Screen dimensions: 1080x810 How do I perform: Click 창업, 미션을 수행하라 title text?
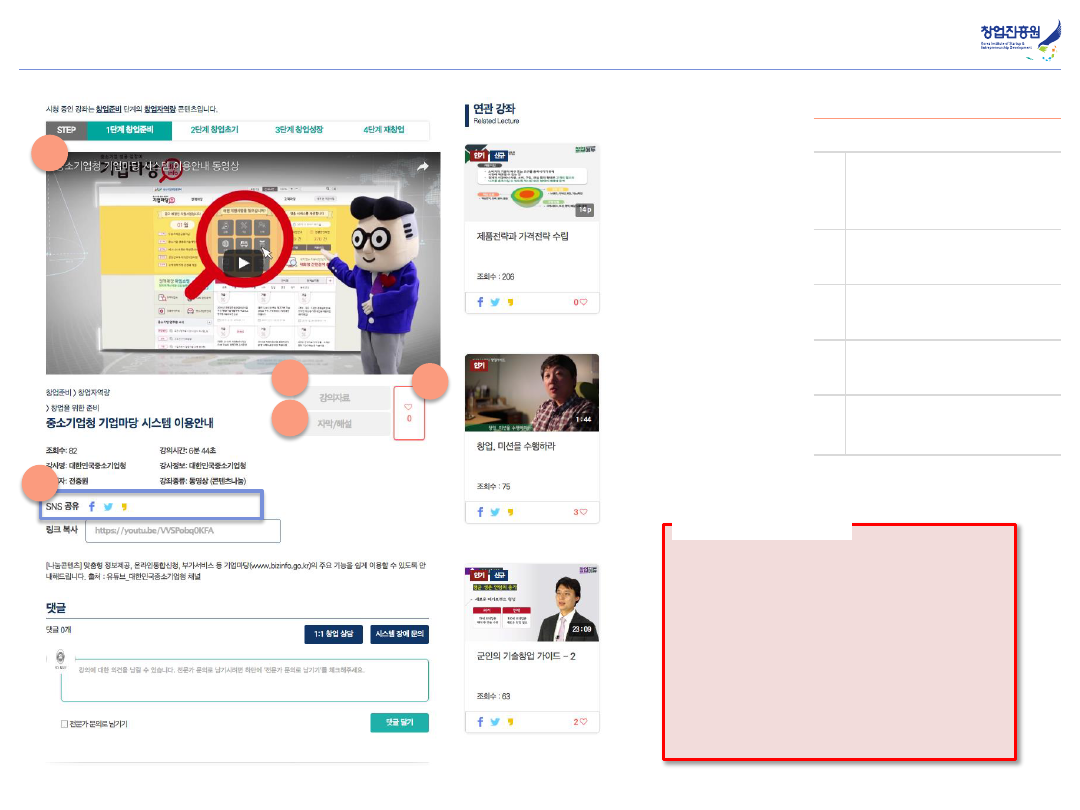click(x=516, y=446)
